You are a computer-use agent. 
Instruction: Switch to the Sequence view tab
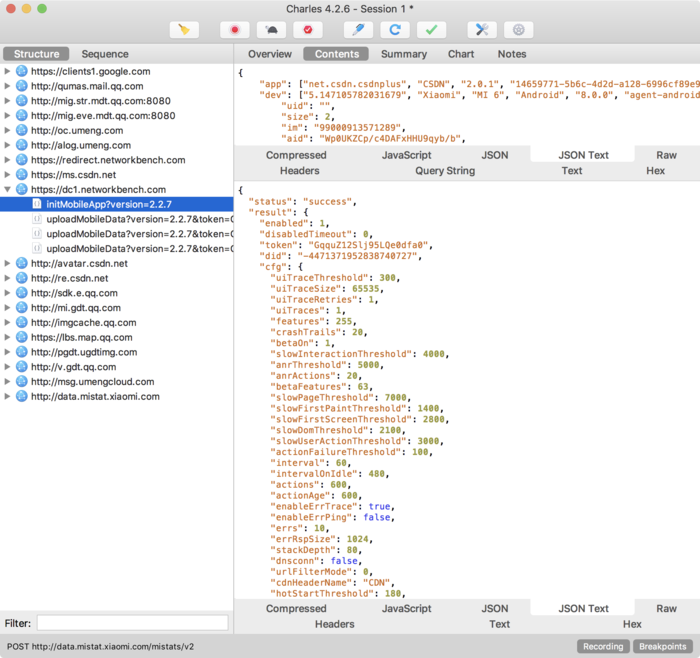pos(105,54)
